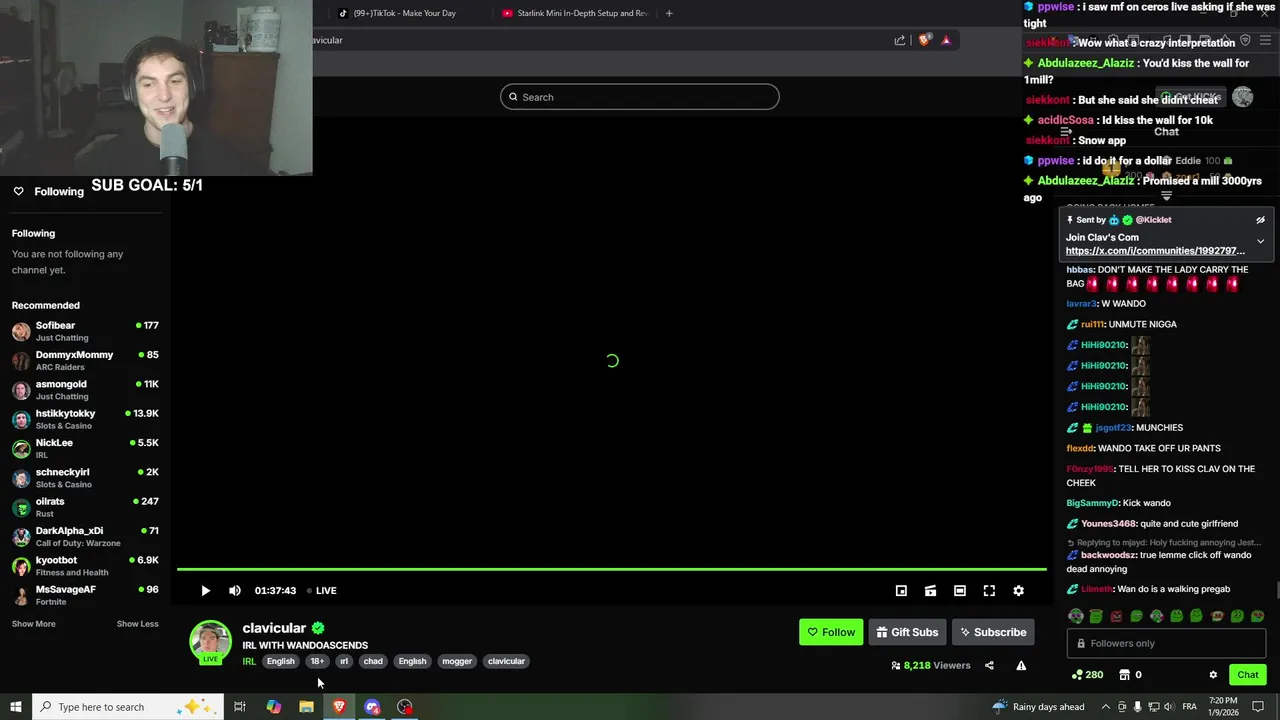Open video player settings gear
This screenshot has width=1280, height=720.
(x=1018, y=591)
